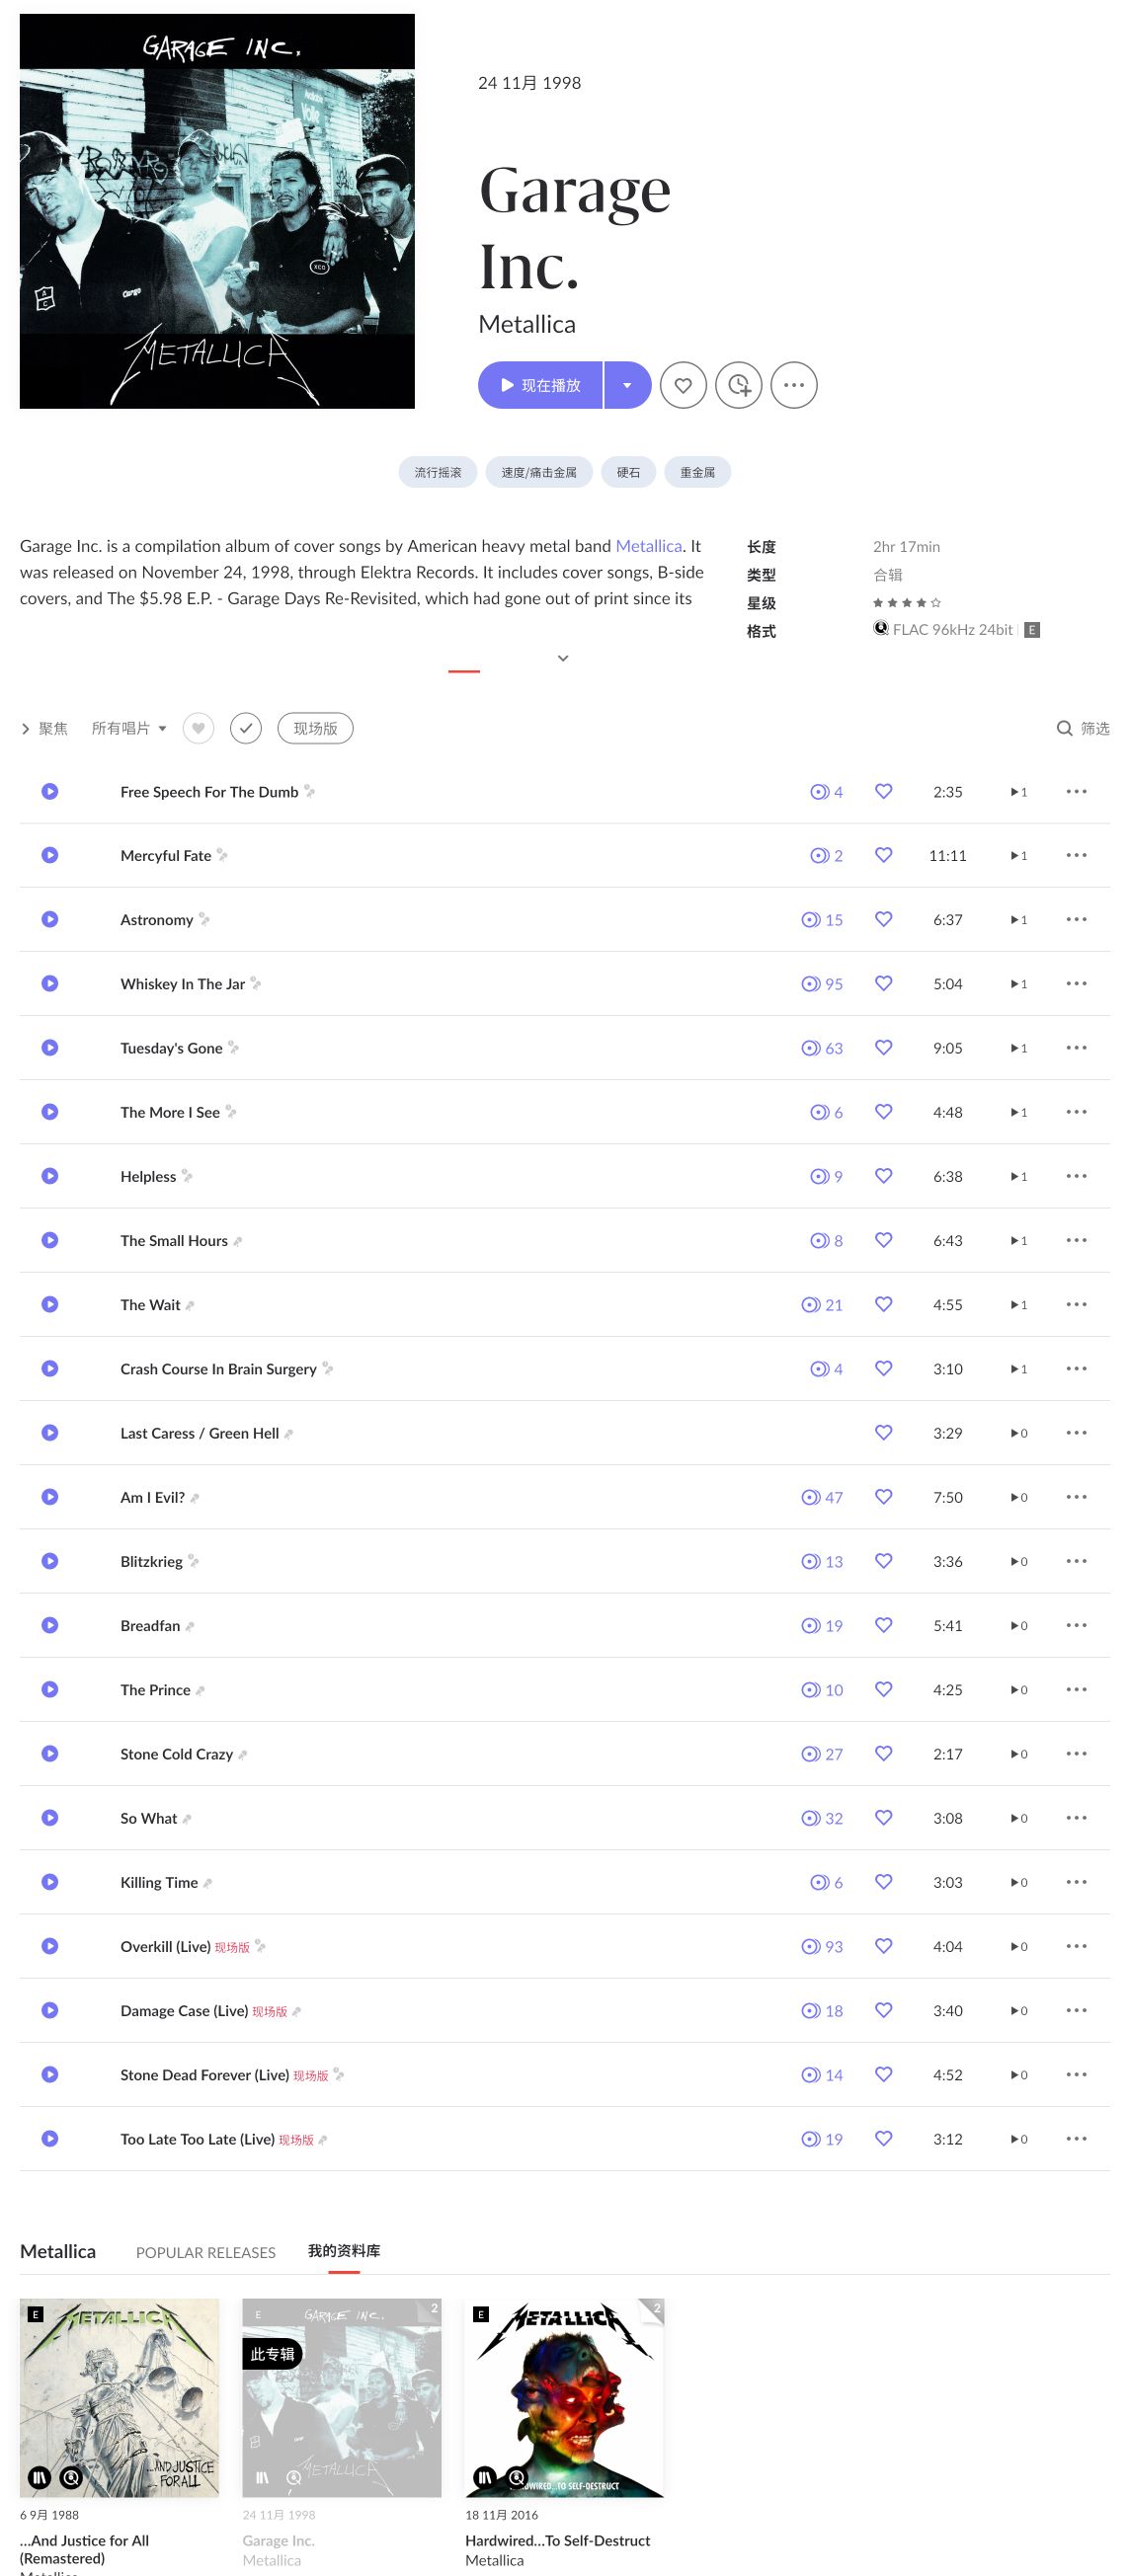Open the 所有唱片 dropdown

tap(128, 728)
